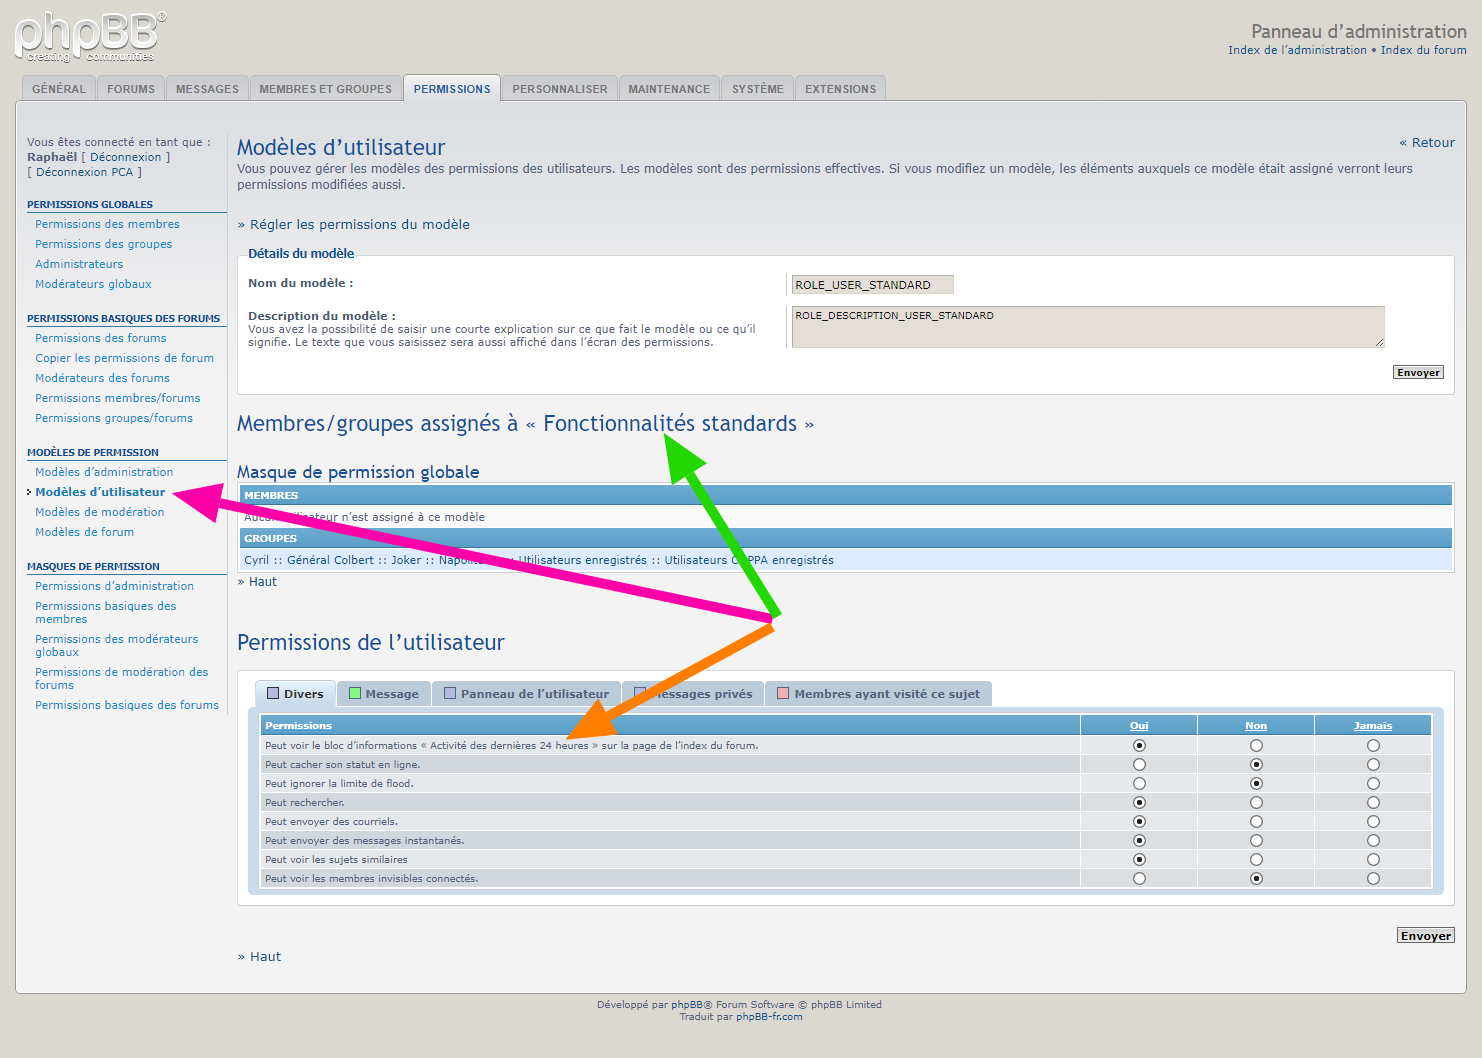This screenshot has width=1482, height=1058.
Task: Switch to the Membres et groupes tab
Action: click(325, 89)
